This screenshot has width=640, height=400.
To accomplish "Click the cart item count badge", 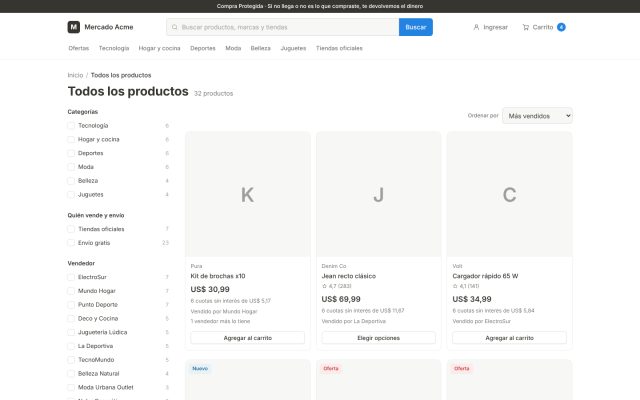I will click(561, 27).
